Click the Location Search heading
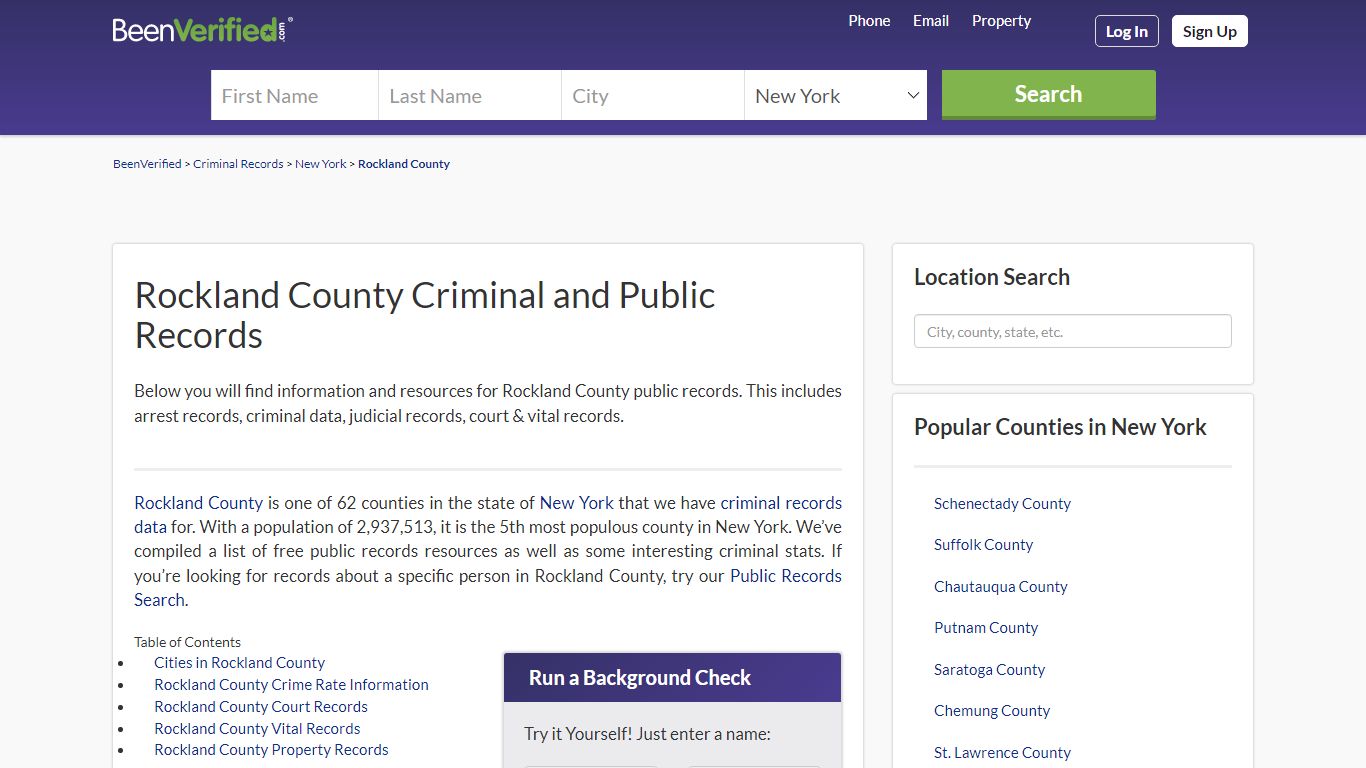The width and height of the screenshot is (1366, 768). (x=992, y=277)
